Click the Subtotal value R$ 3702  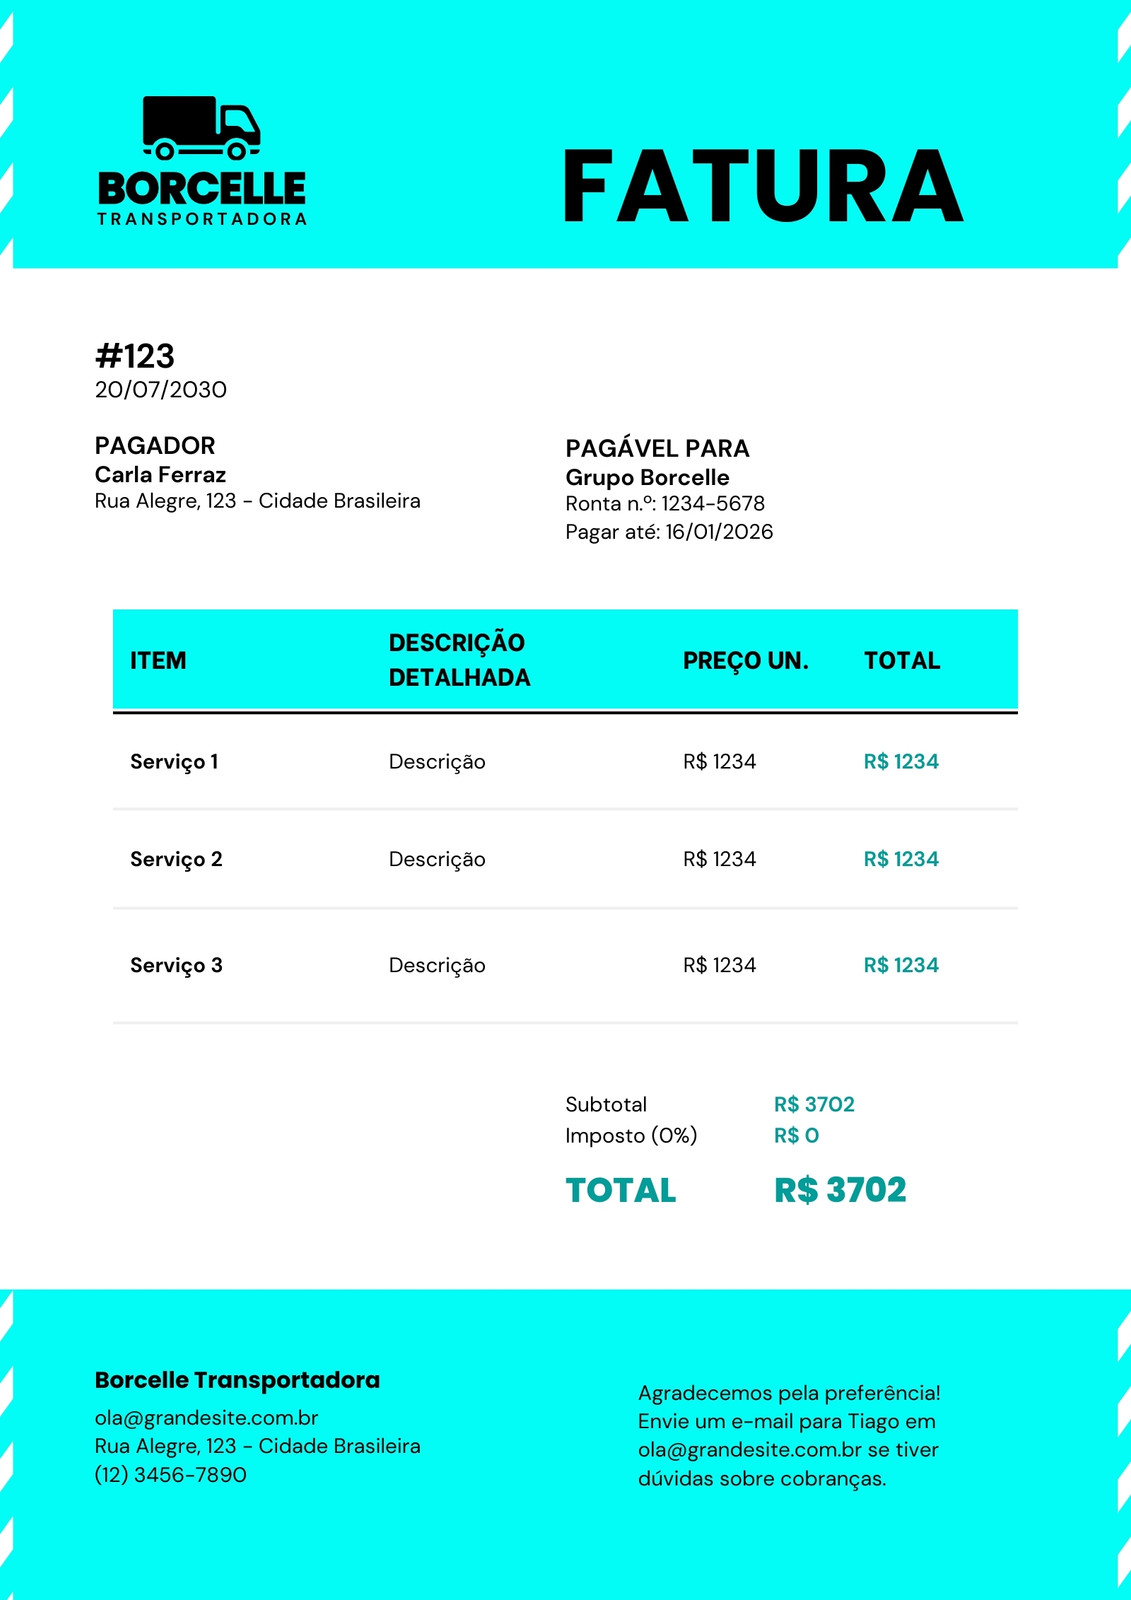point(814,1104)
